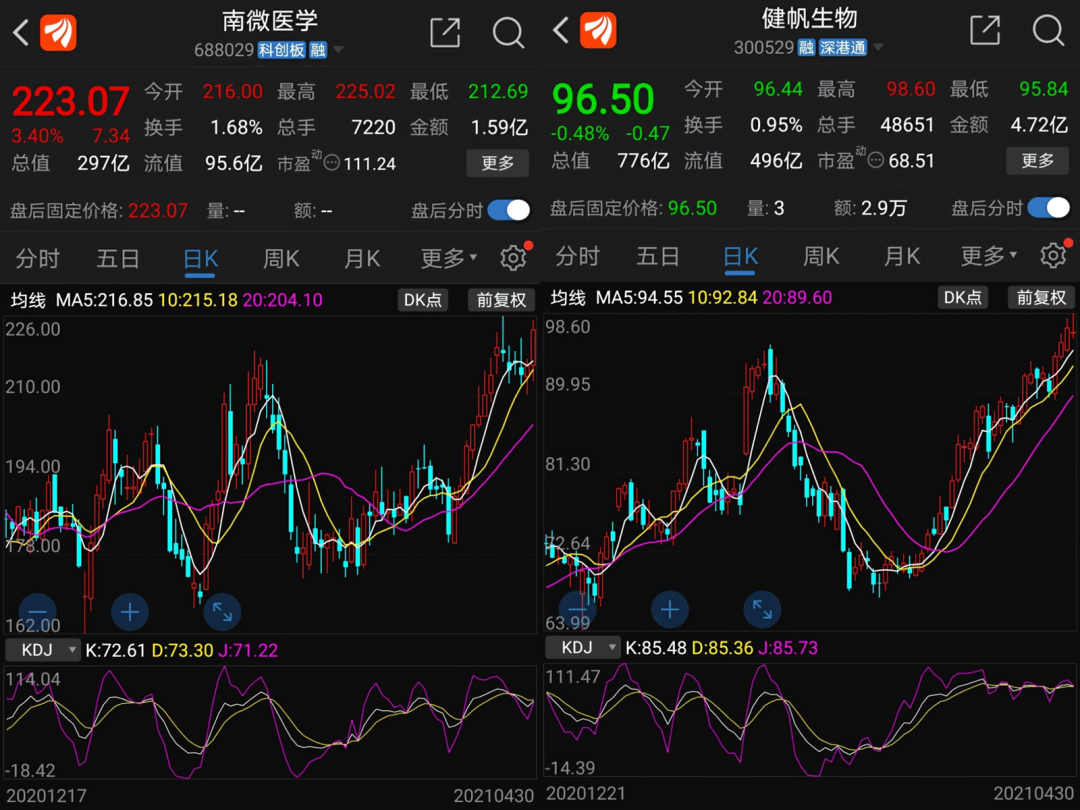Expand the 更多 dropdown in left tab row

coord(443,257)
